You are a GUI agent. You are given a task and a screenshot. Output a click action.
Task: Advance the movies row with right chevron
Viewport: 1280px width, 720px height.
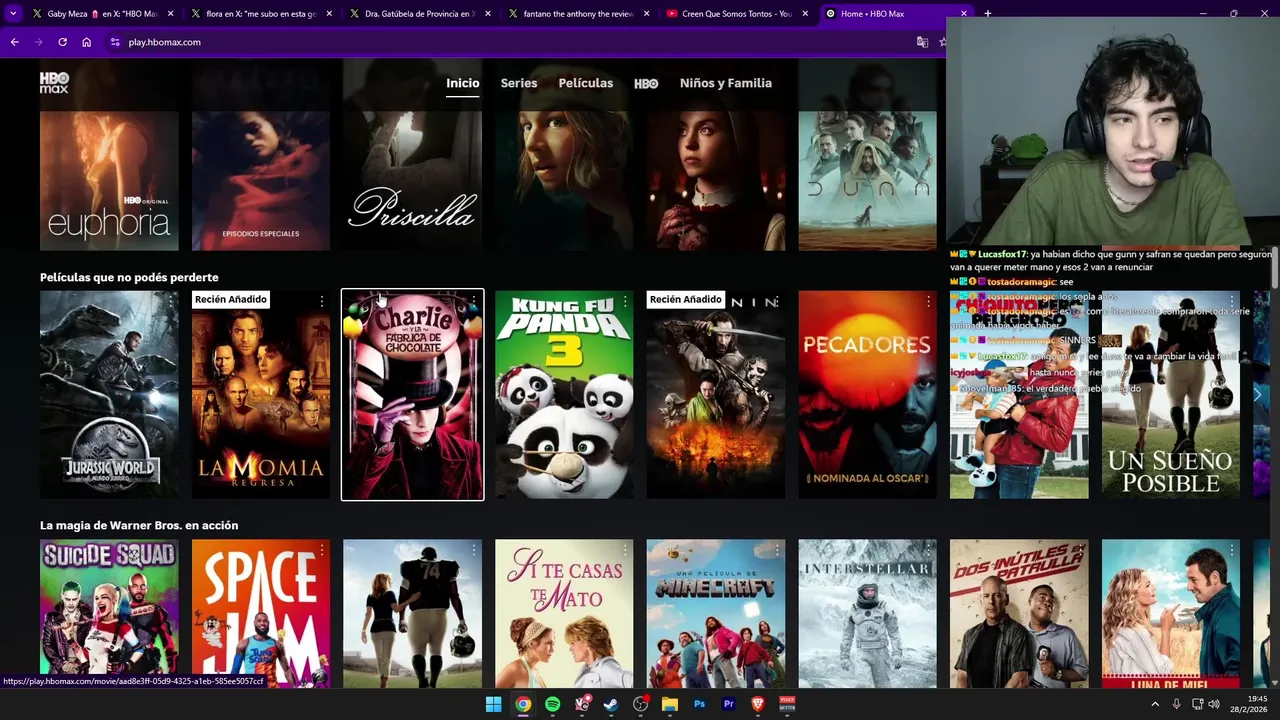tap(1257, 395)
